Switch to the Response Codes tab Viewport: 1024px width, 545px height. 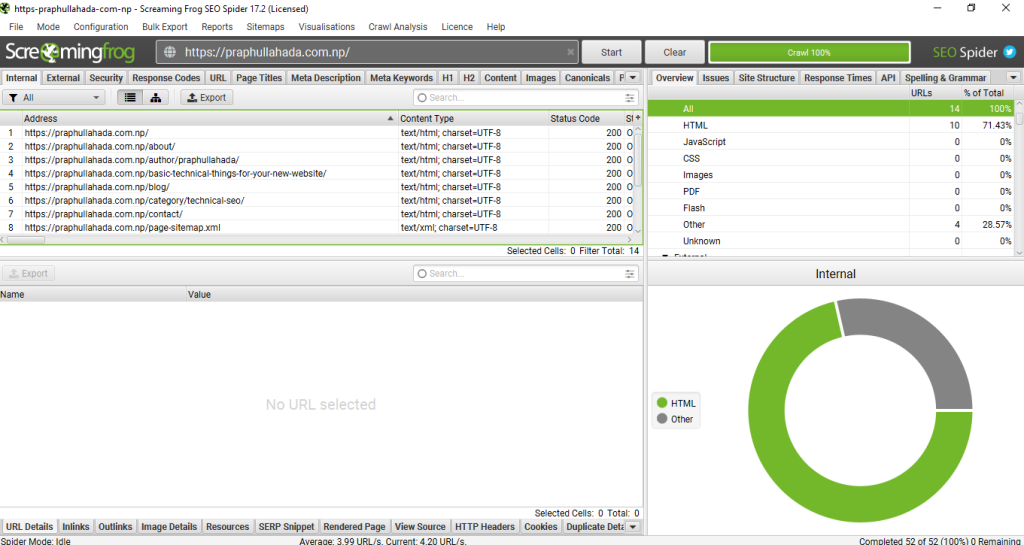(x=166, y=78)
